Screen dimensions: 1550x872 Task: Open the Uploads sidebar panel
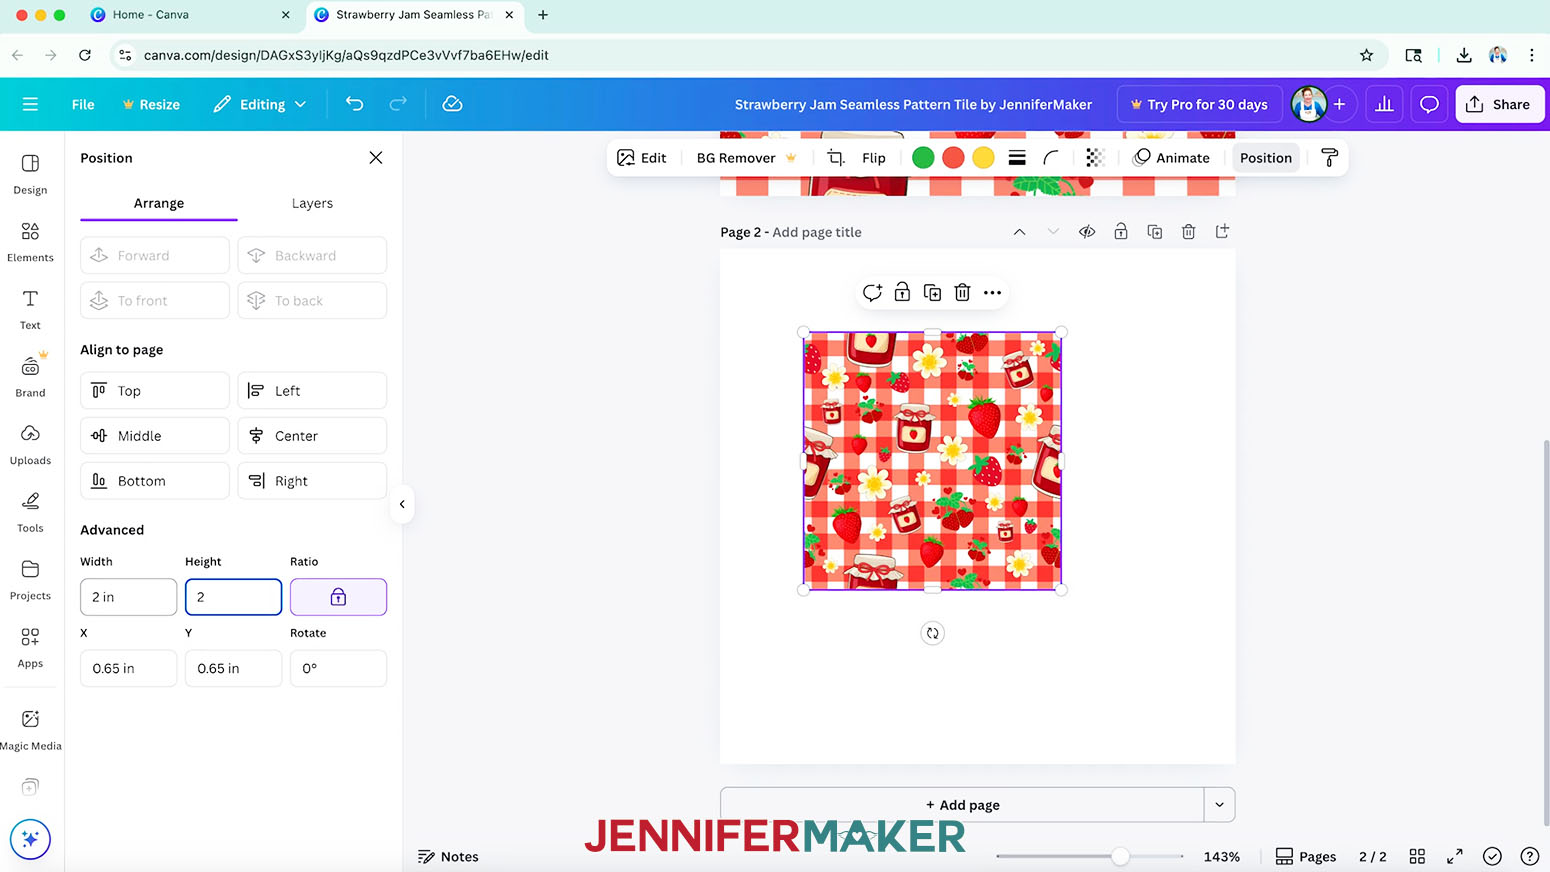[x=30, y=445]
